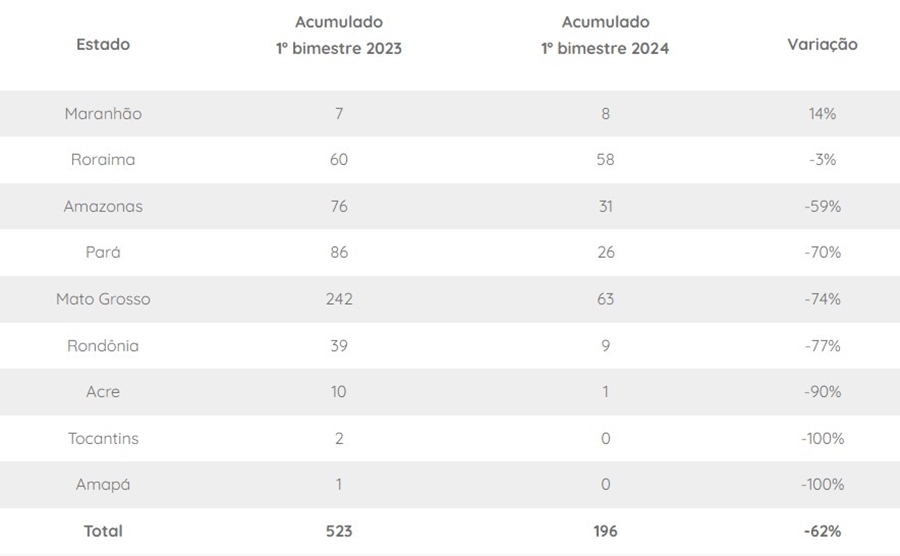Select the Acumulado 1º bimestre 2024 header
Viewport: 900px width, 556px height.
(x=605, y=35)
